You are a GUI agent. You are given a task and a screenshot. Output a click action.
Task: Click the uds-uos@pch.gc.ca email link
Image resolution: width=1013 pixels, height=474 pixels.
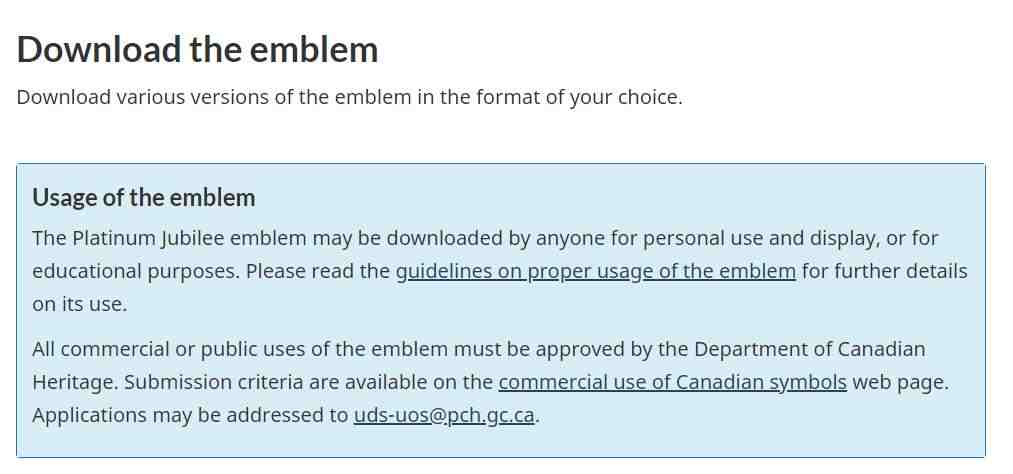444,415
